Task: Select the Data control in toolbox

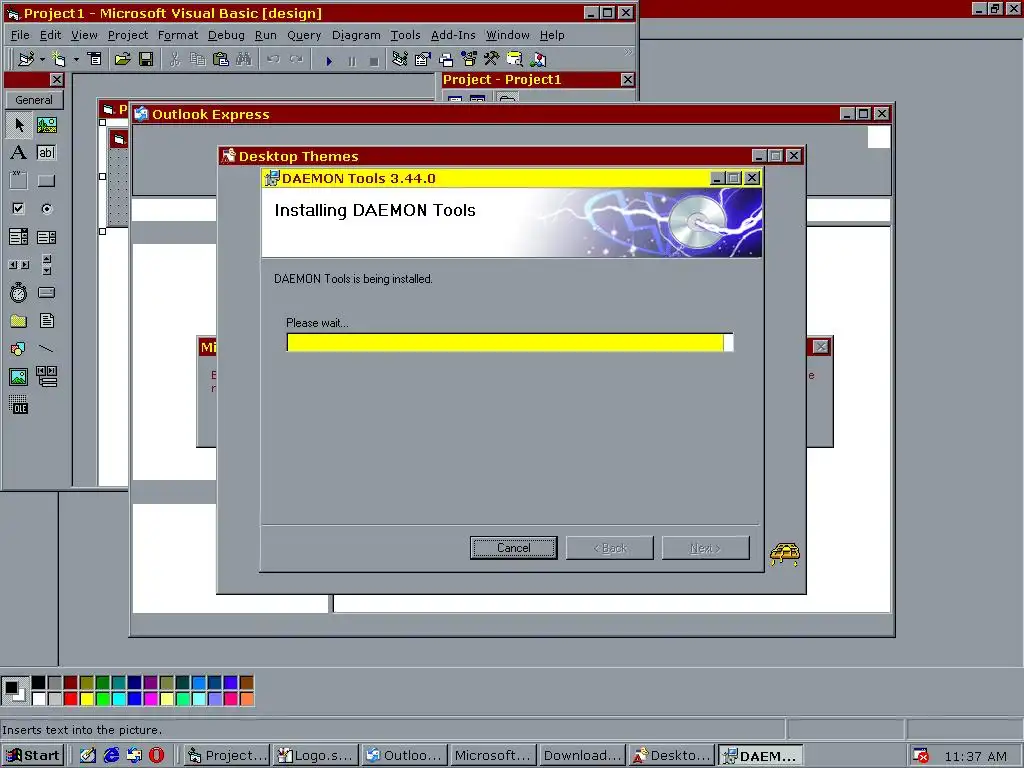Action: (46, 376)
